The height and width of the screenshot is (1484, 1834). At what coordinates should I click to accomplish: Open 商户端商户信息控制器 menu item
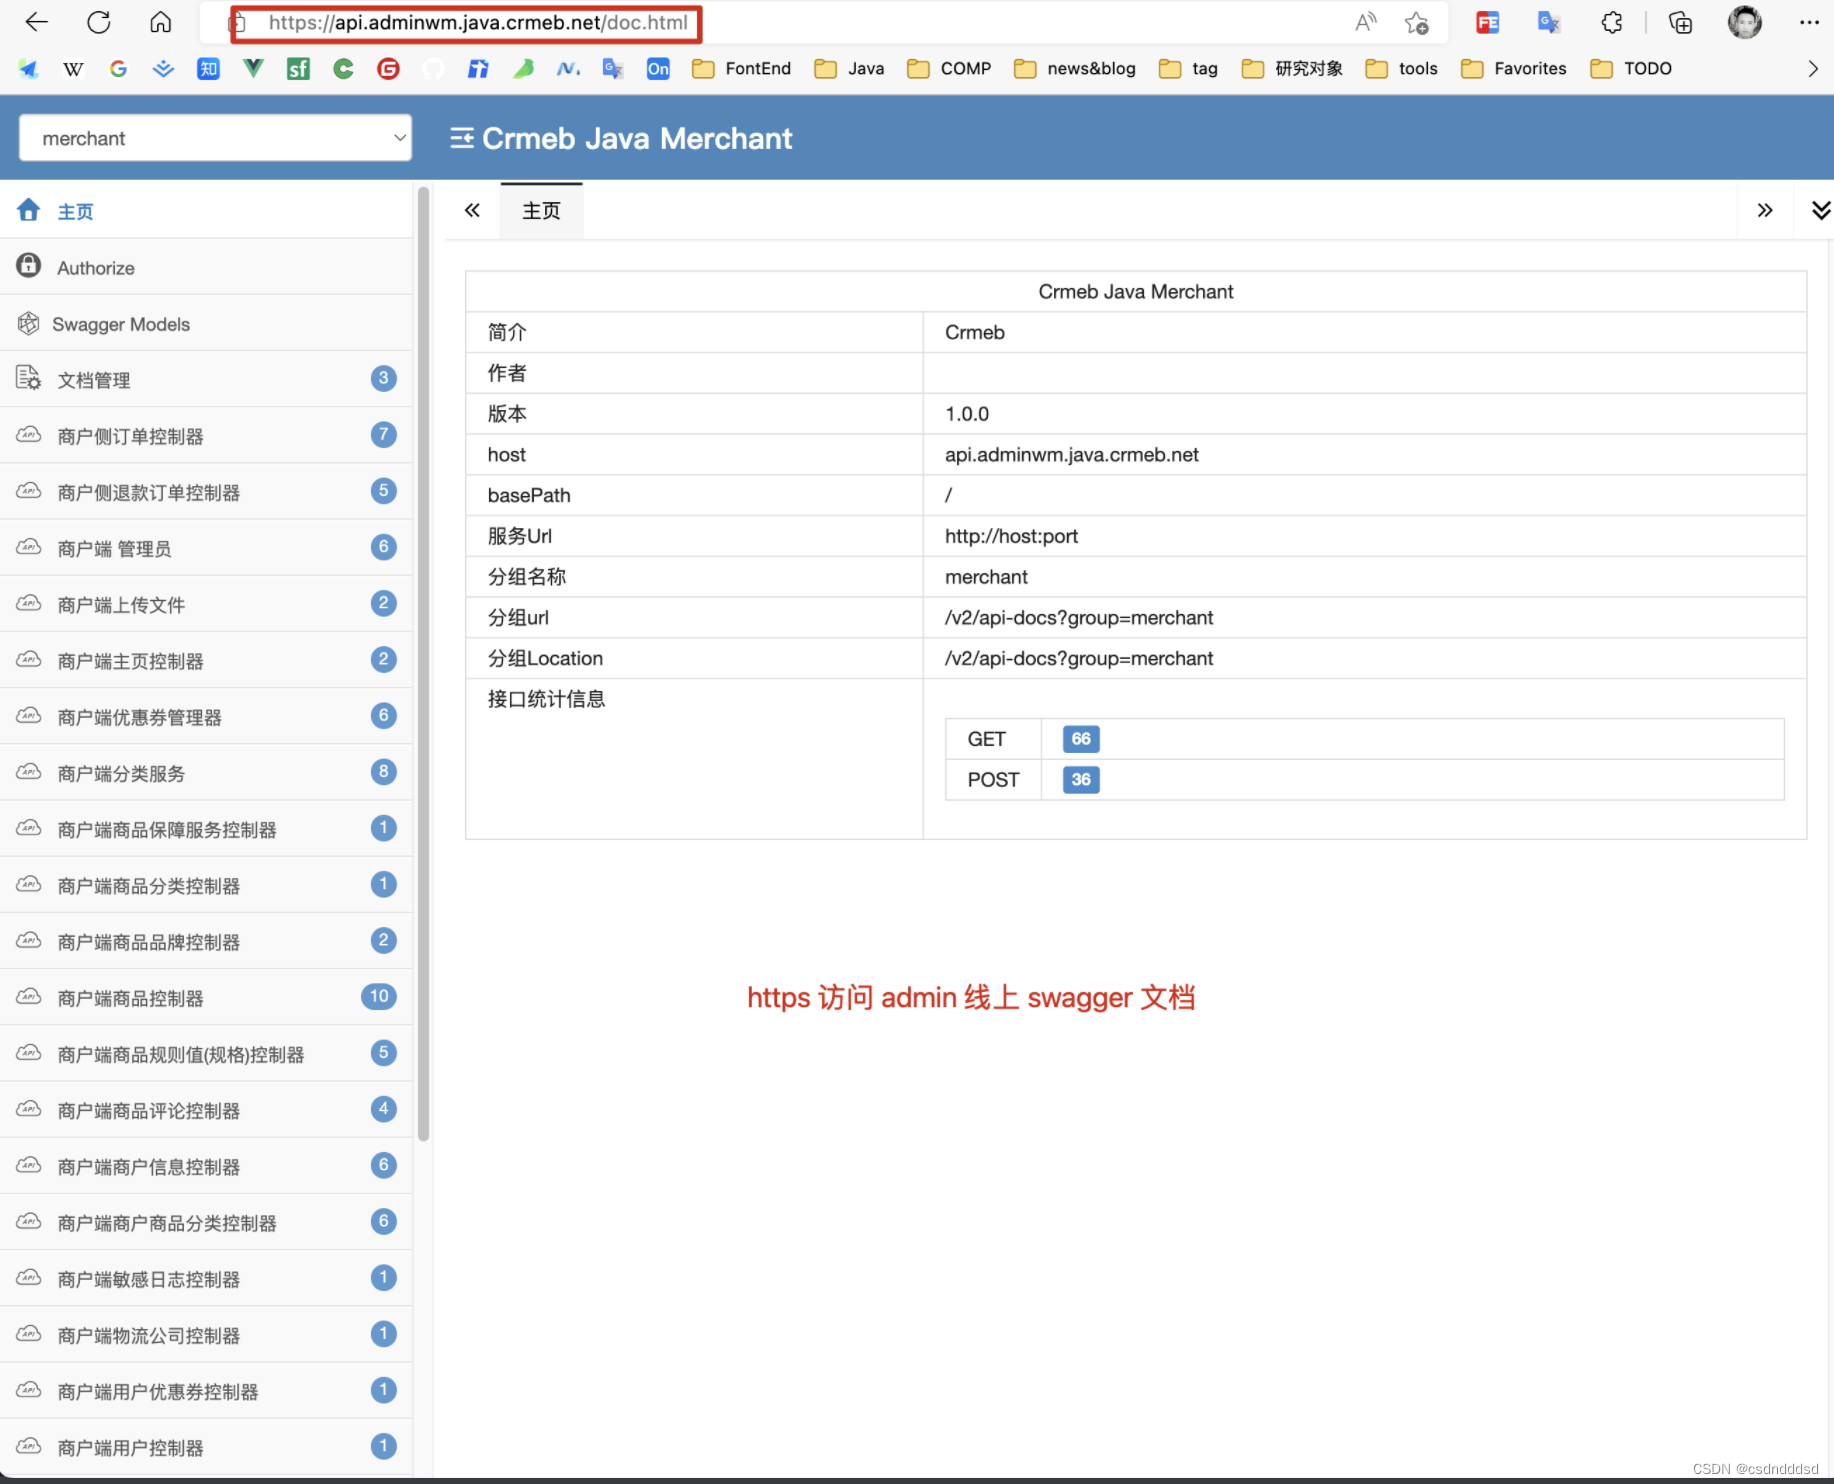pyautogui.click(x=206, y=1165)
